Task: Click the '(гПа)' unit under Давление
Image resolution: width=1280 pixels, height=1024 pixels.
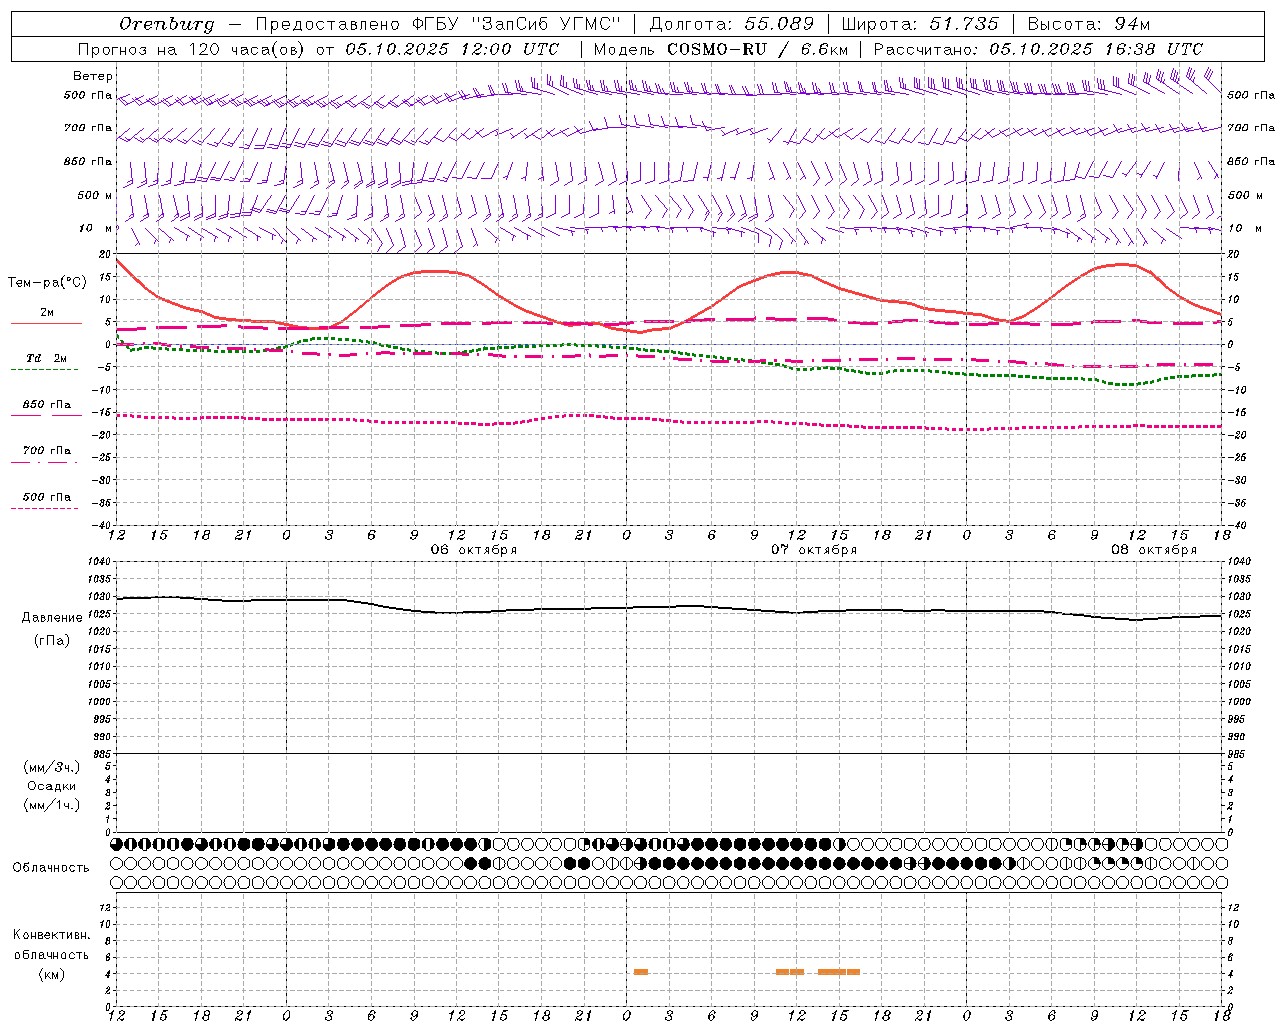Action: [x=52, y=641]
